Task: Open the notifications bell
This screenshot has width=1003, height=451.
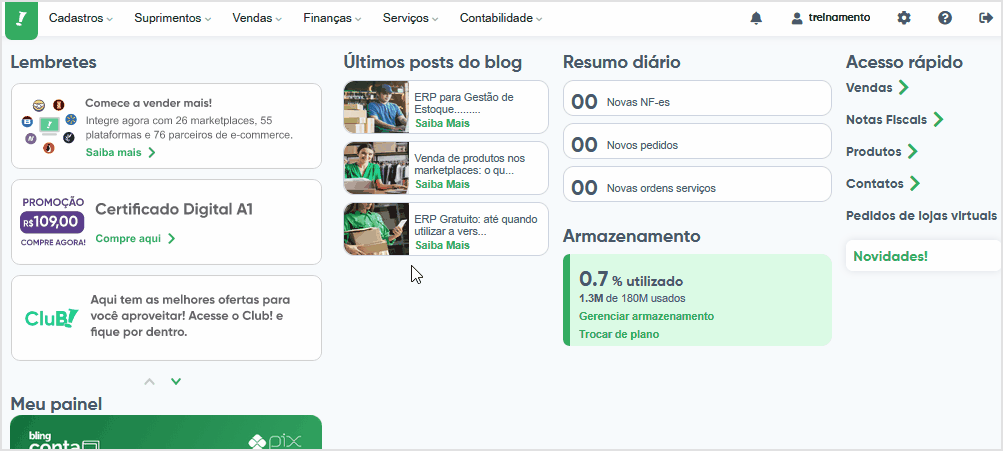Action: click(x=756, y=18)
